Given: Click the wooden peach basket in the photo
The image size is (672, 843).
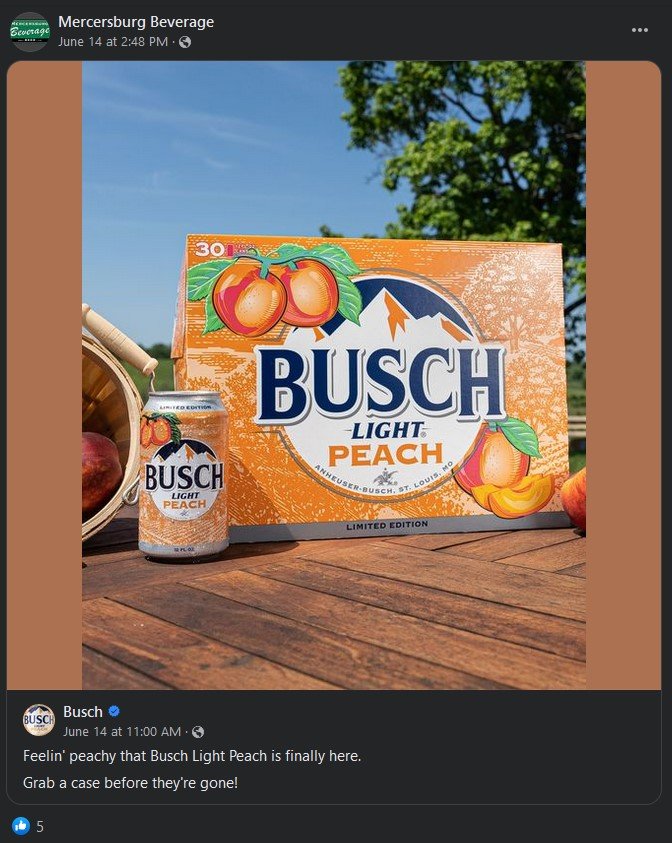Looking at the screenshot, I should 110,425.
